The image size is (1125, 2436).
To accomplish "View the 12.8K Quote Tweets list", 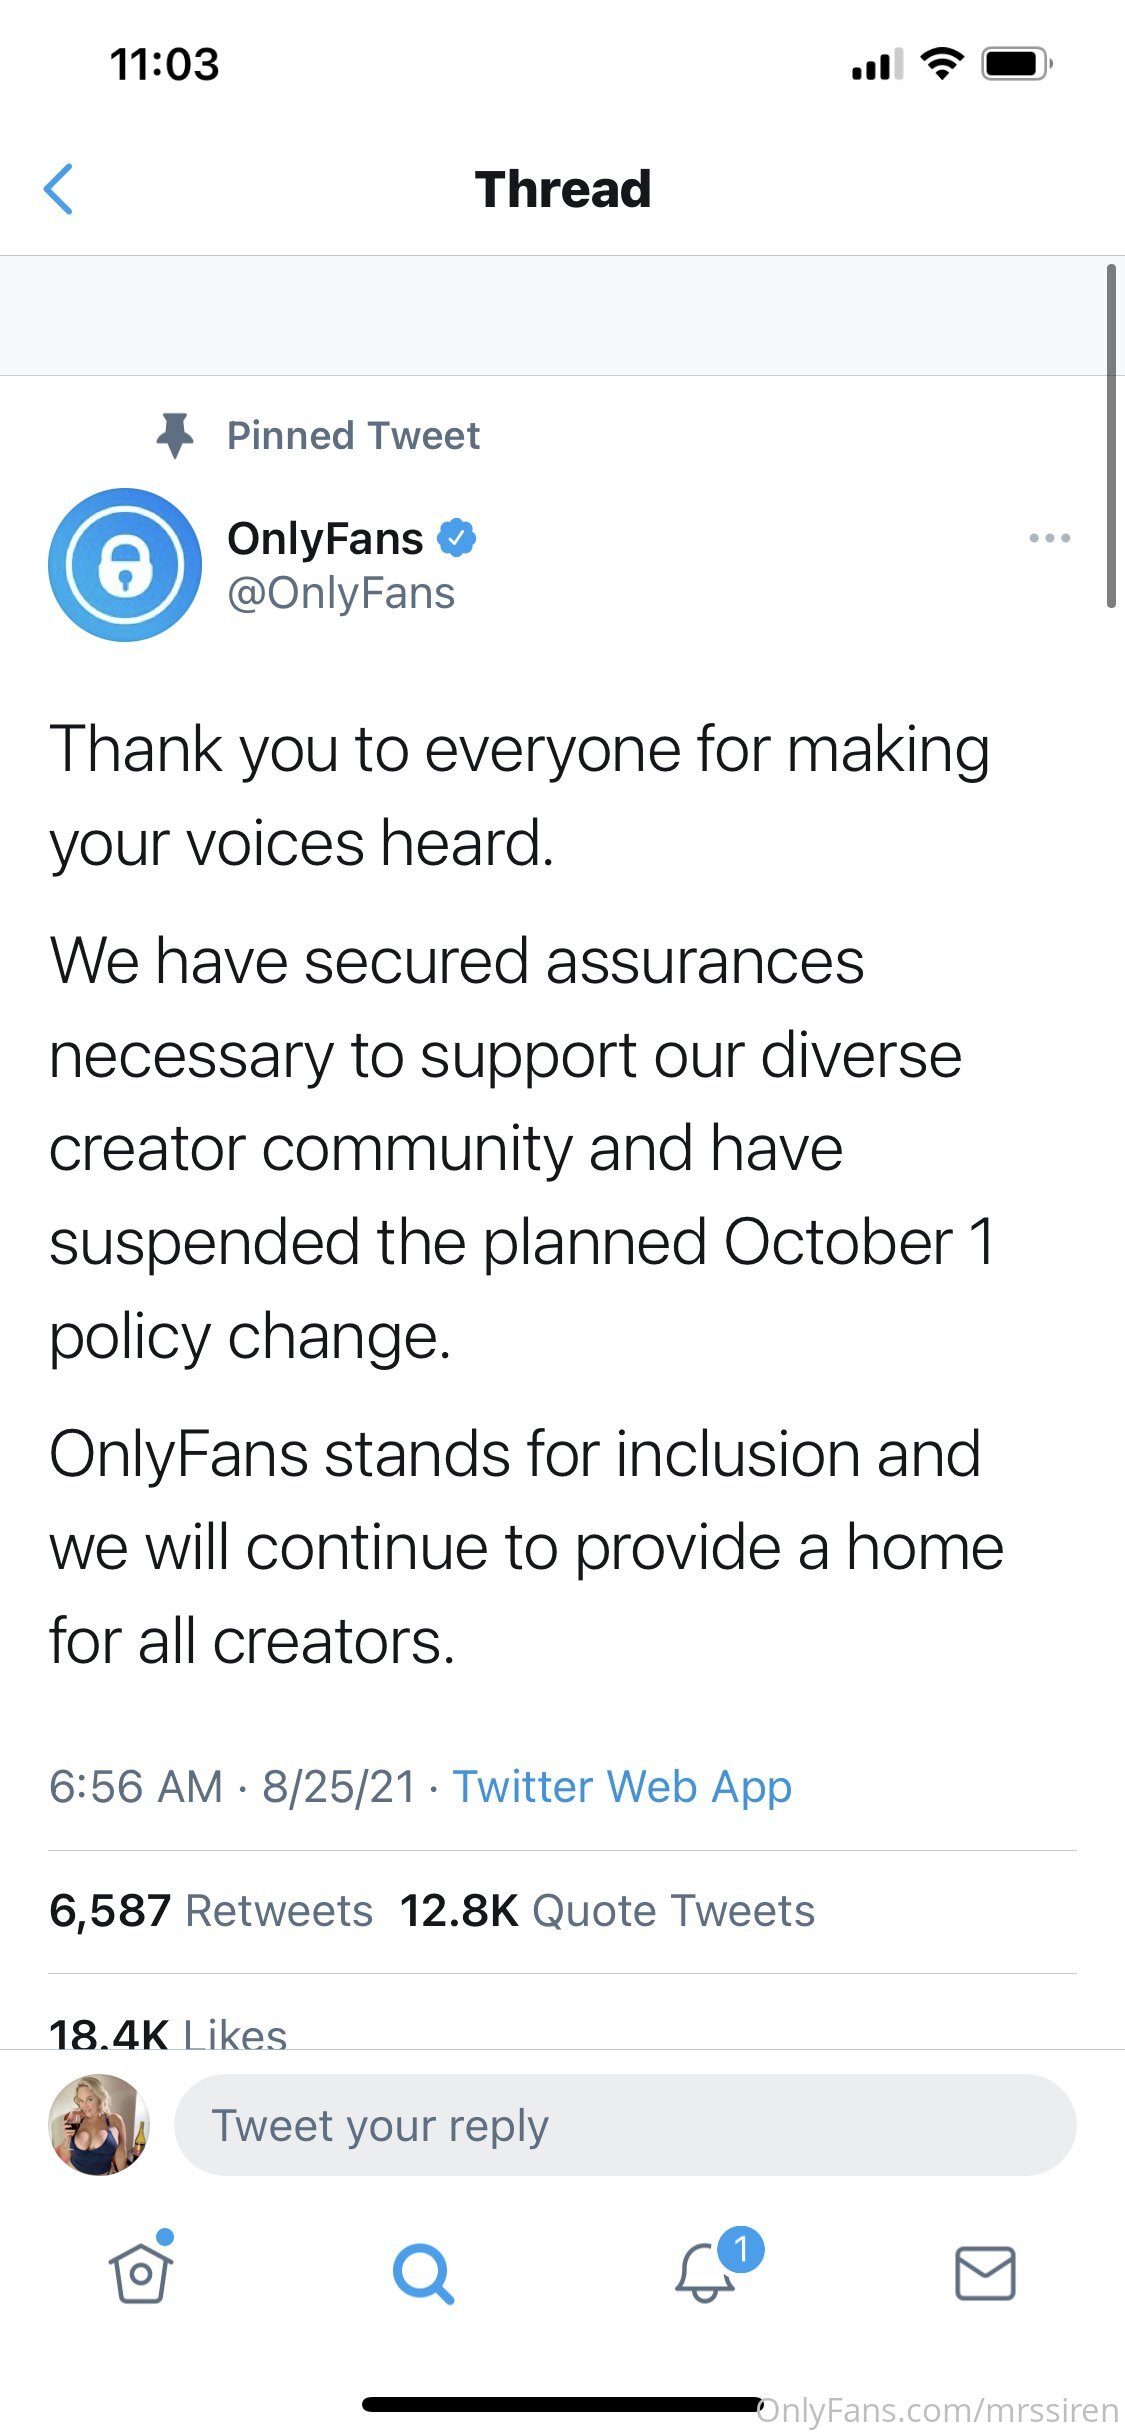I will pyautogui.click(x=607, y=1911).
